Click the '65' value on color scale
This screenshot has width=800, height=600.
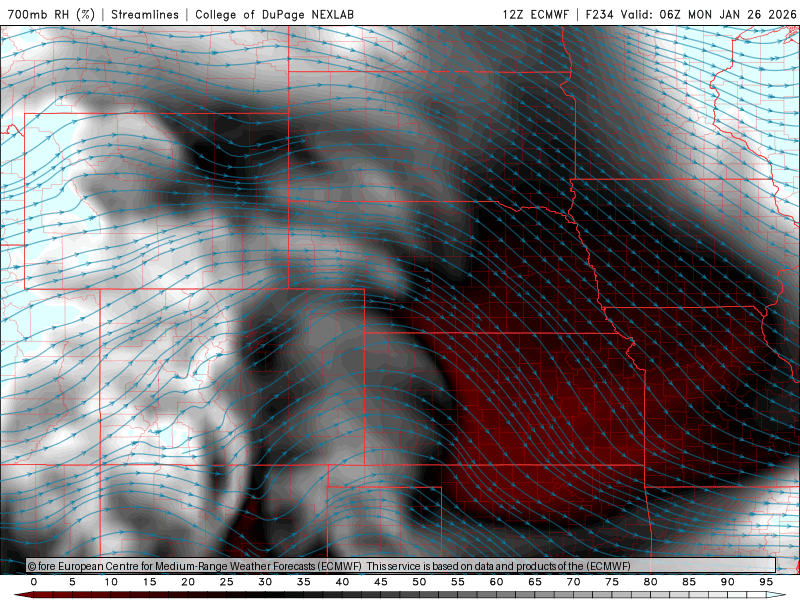(535, 582)
